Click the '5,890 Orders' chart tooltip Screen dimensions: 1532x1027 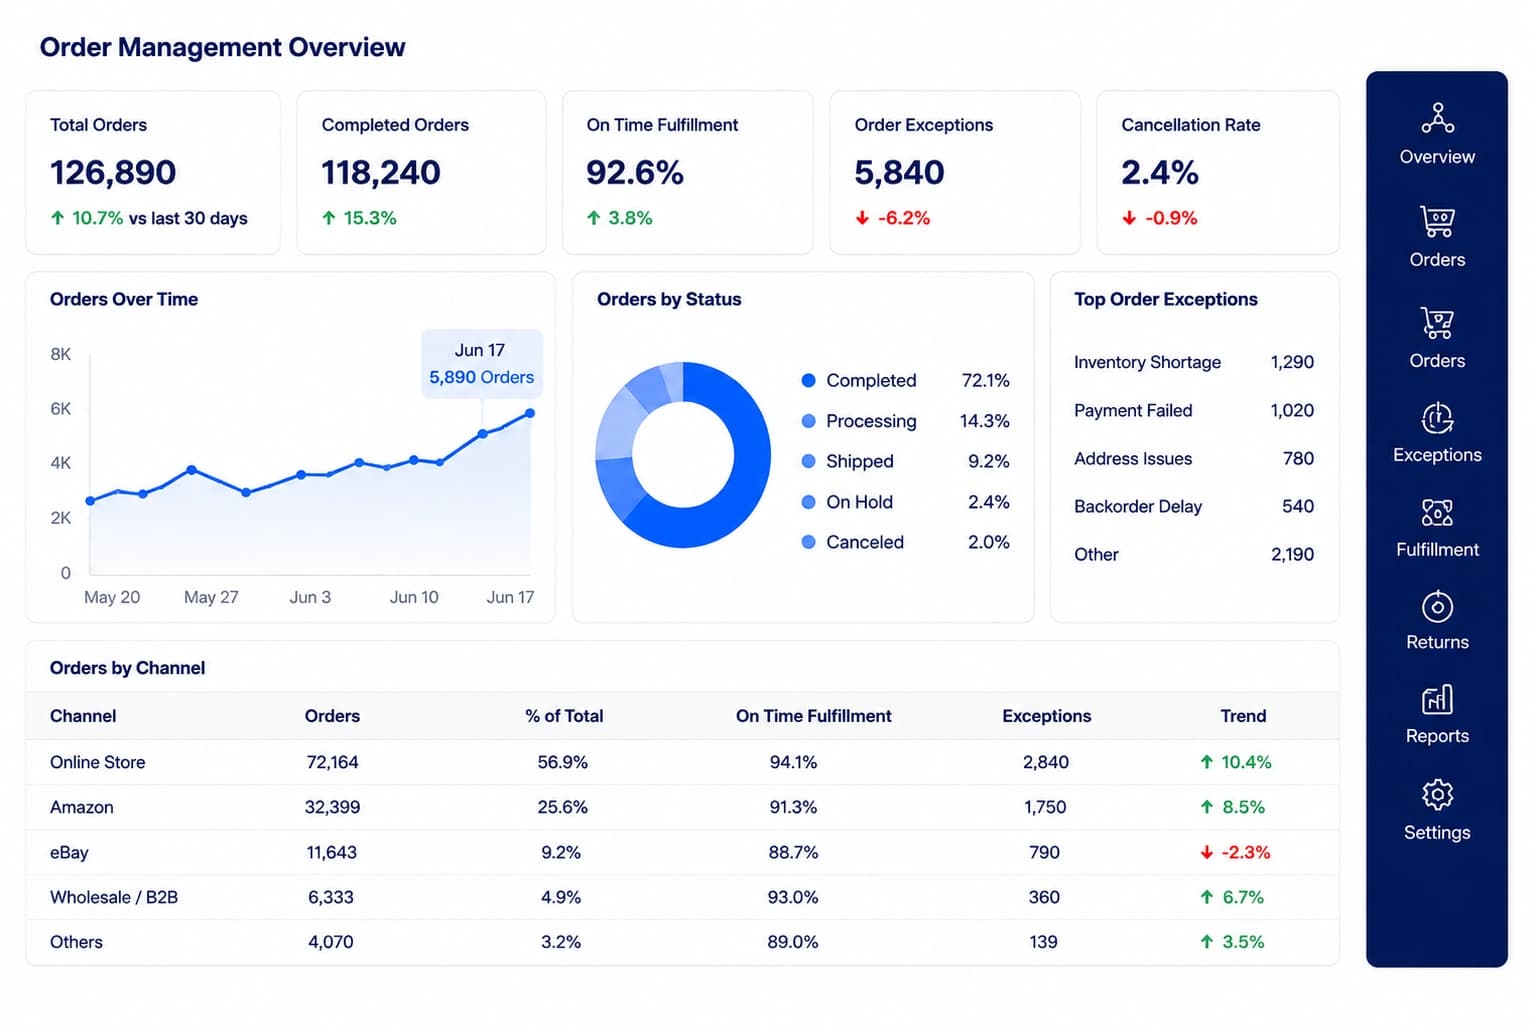(482, 363)
